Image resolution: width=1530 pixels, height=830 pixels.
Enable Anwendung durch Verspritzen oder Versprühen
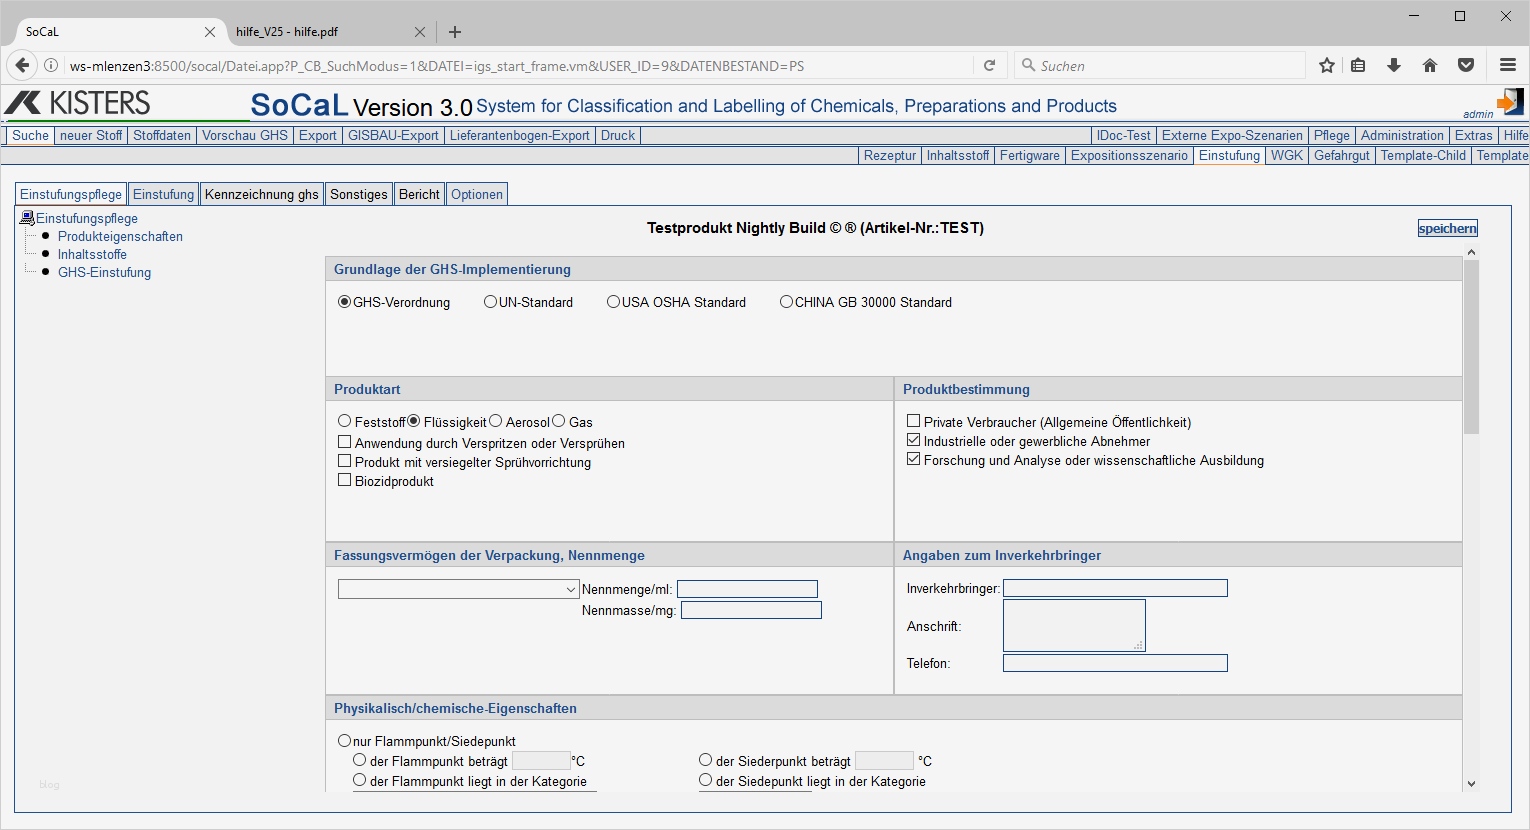click(345, 442)
